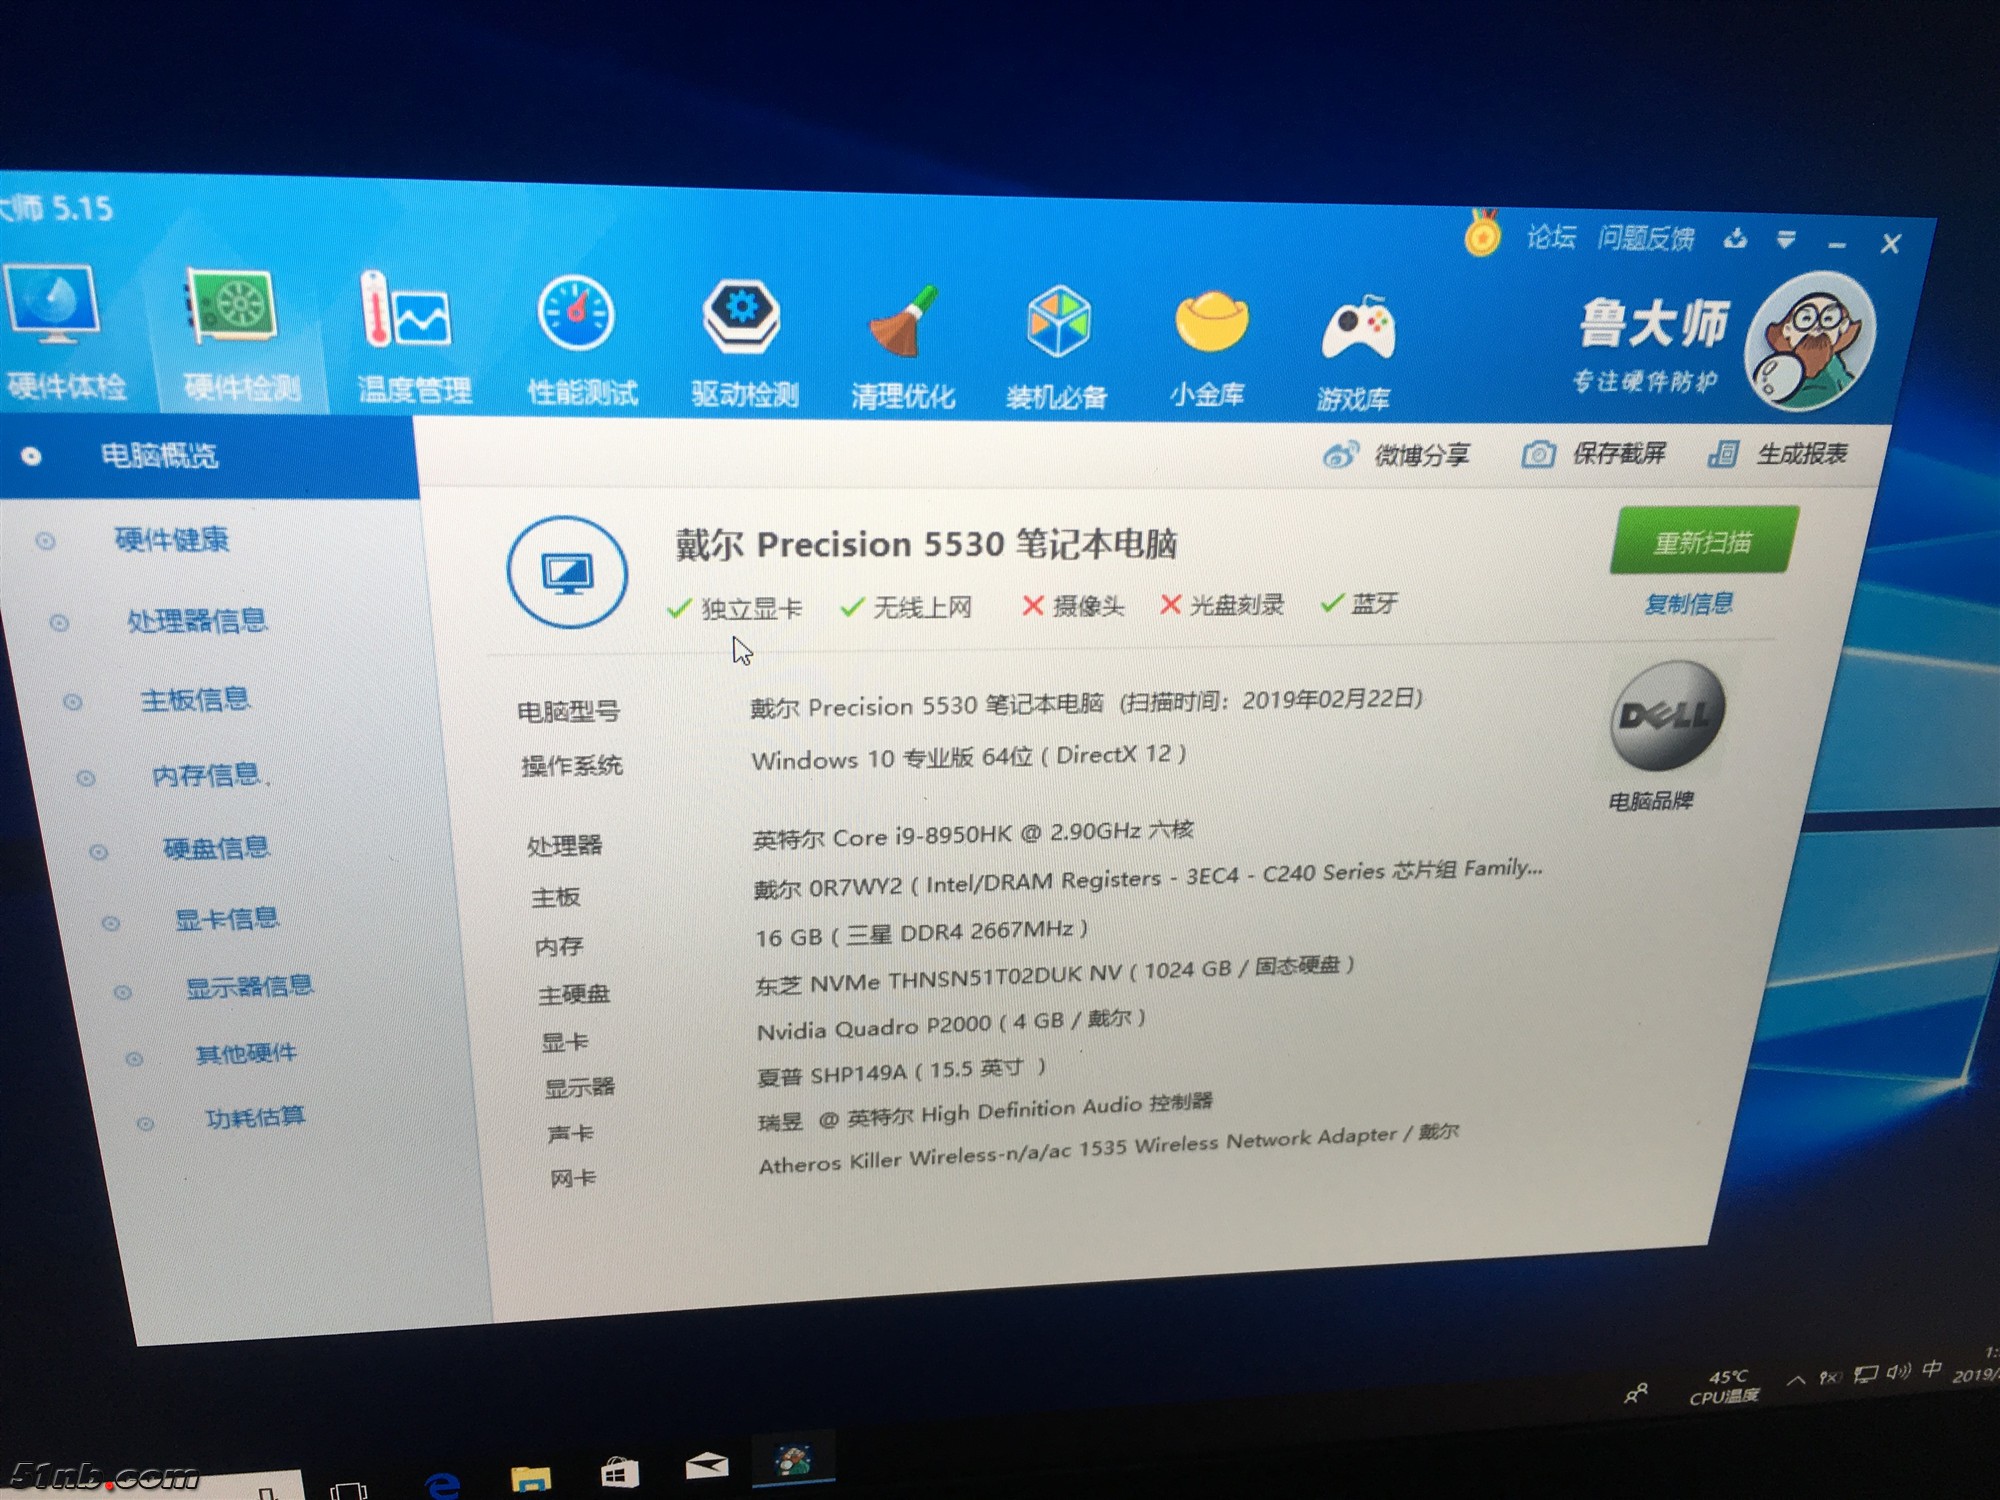Viewport: 2000px width, 1500px height.
Task: Select 硬盘信息 in the sidebar
Action: coord(215,849)
